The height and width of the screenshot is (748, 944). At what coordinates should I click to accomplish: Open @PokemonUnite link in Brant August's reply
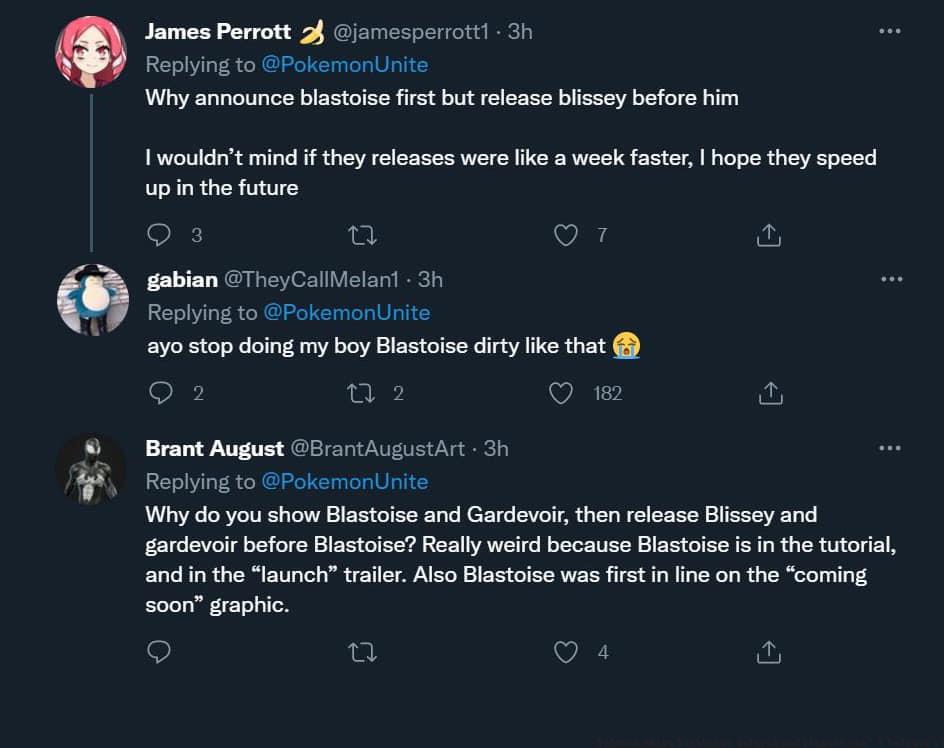point(344,482)
